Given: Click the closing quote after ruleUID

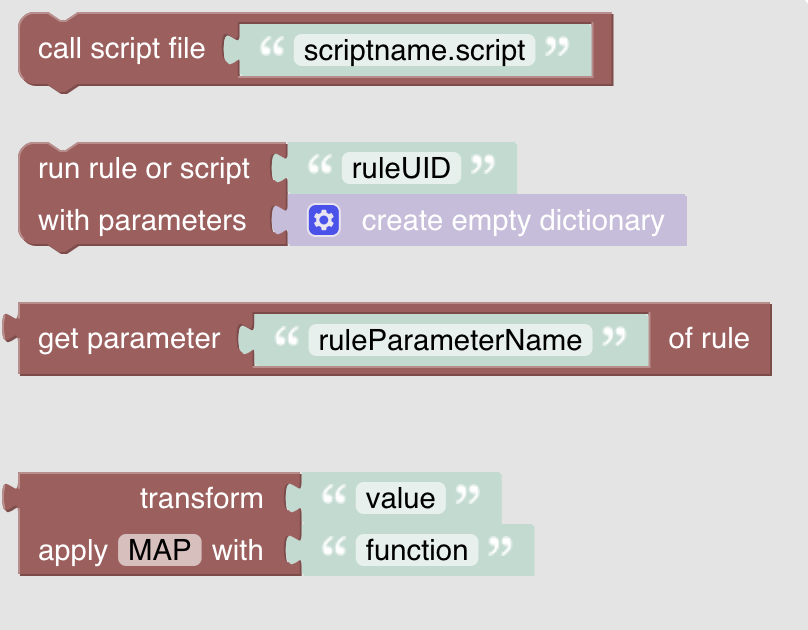Looking at the screenshot, I should point(483,166).
